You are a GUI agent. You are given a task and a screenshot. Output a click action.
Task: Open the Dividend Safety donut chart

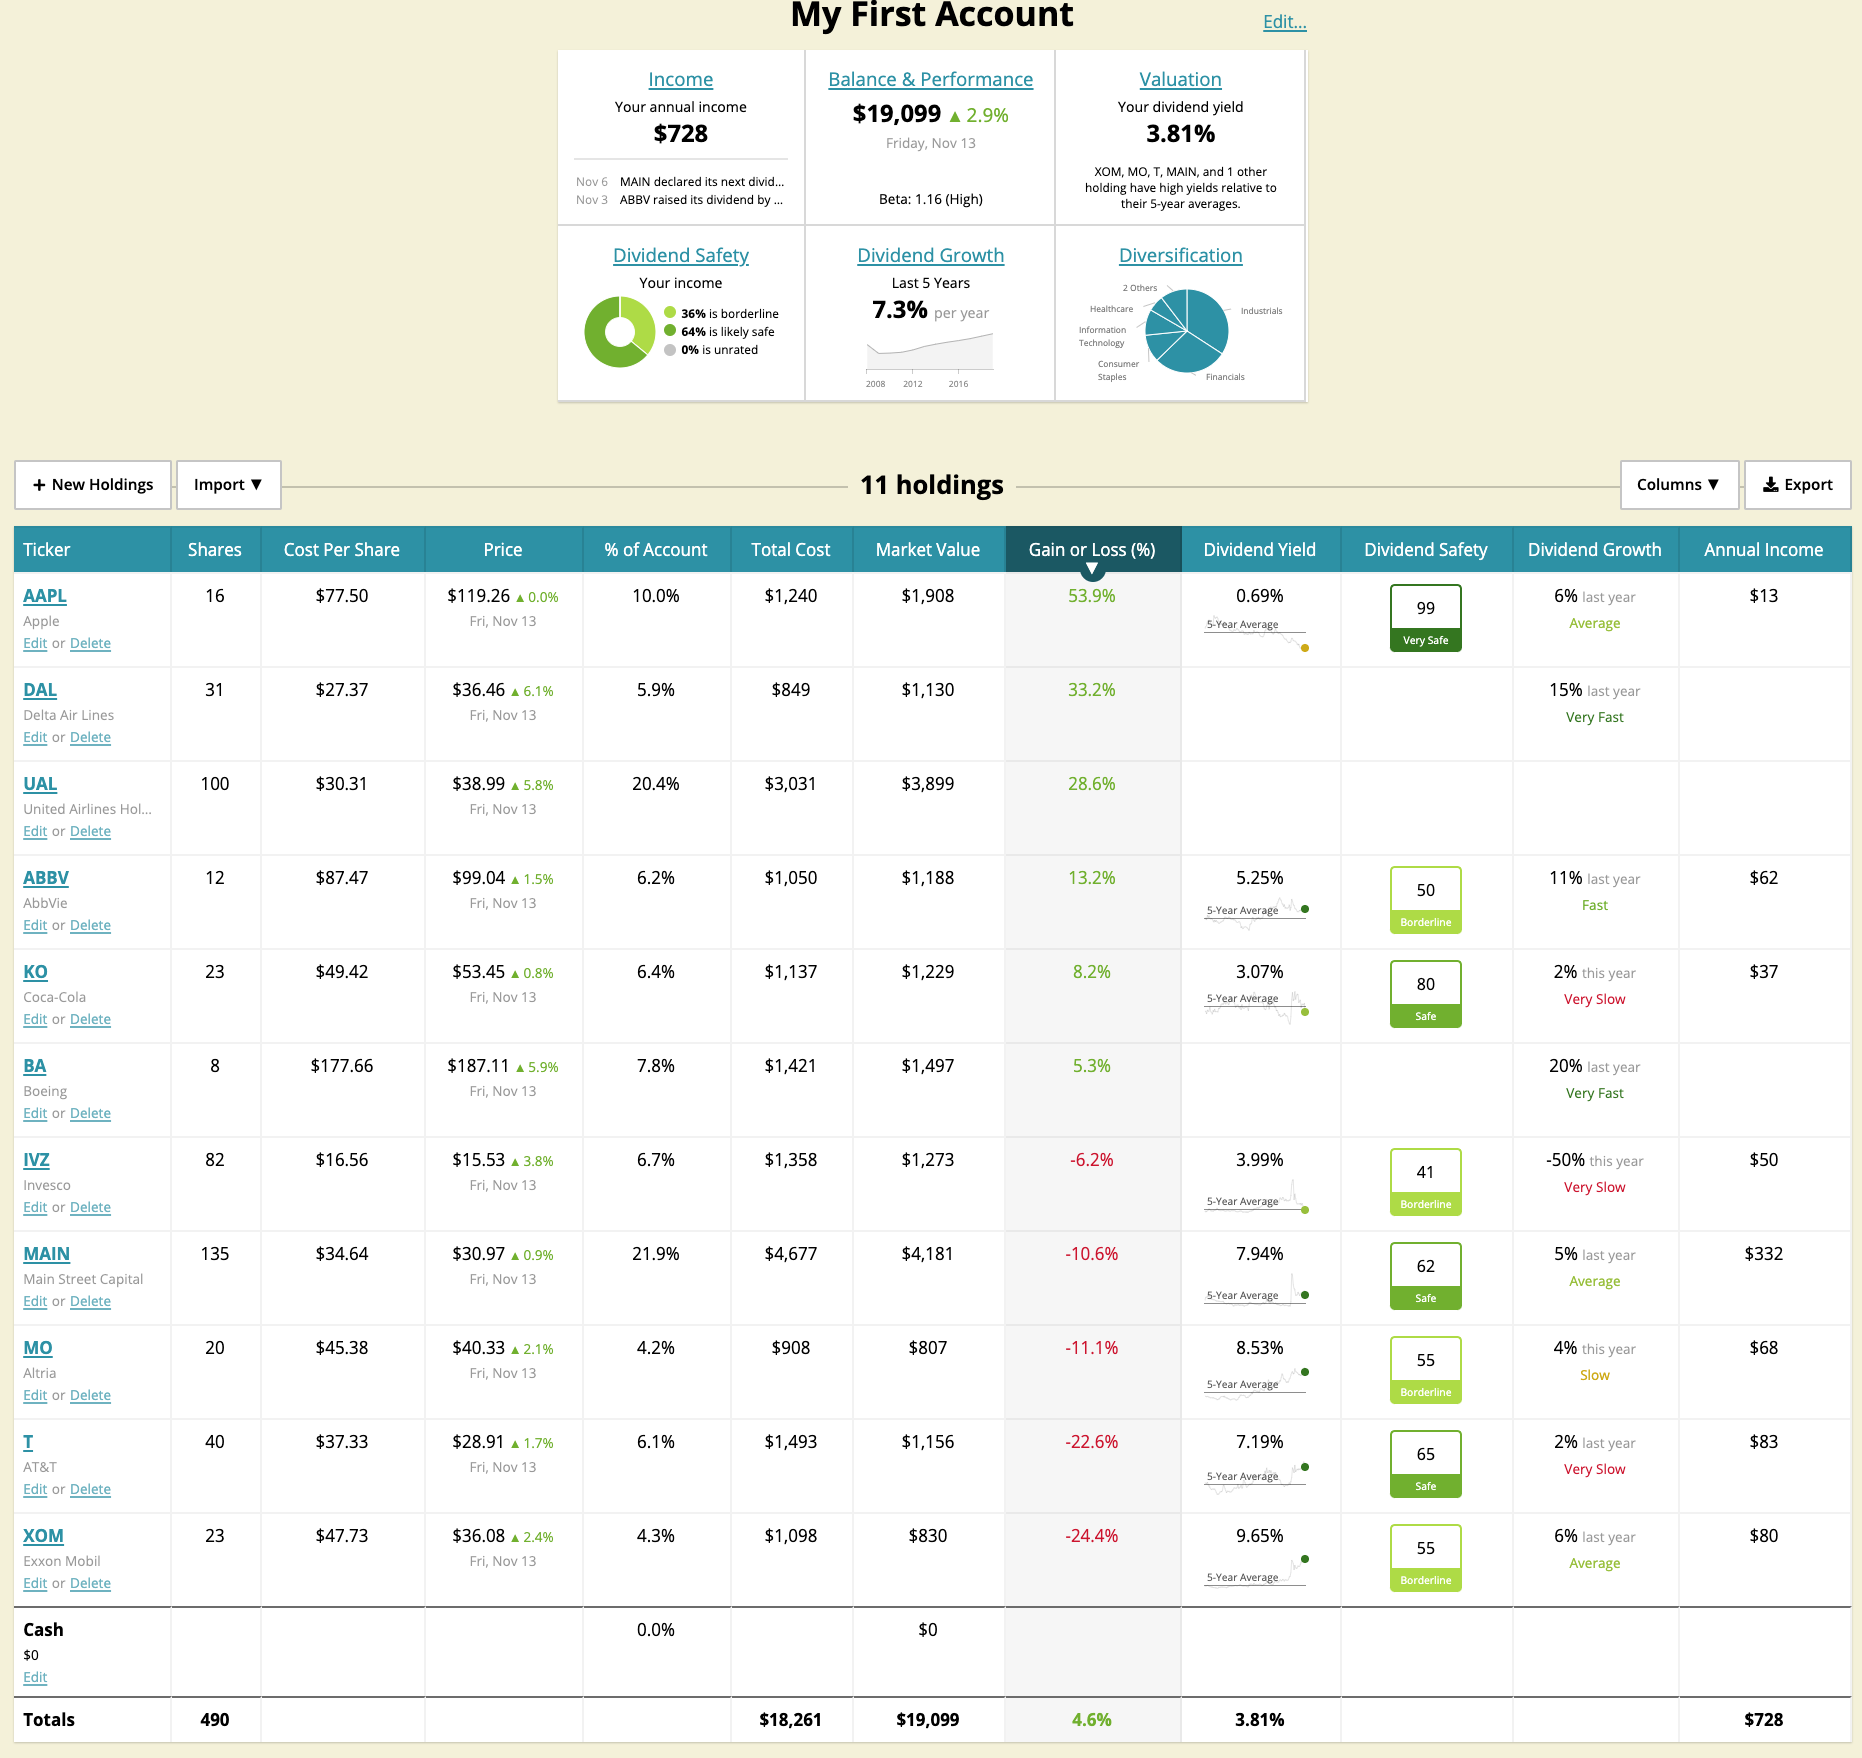coord(619,332)
